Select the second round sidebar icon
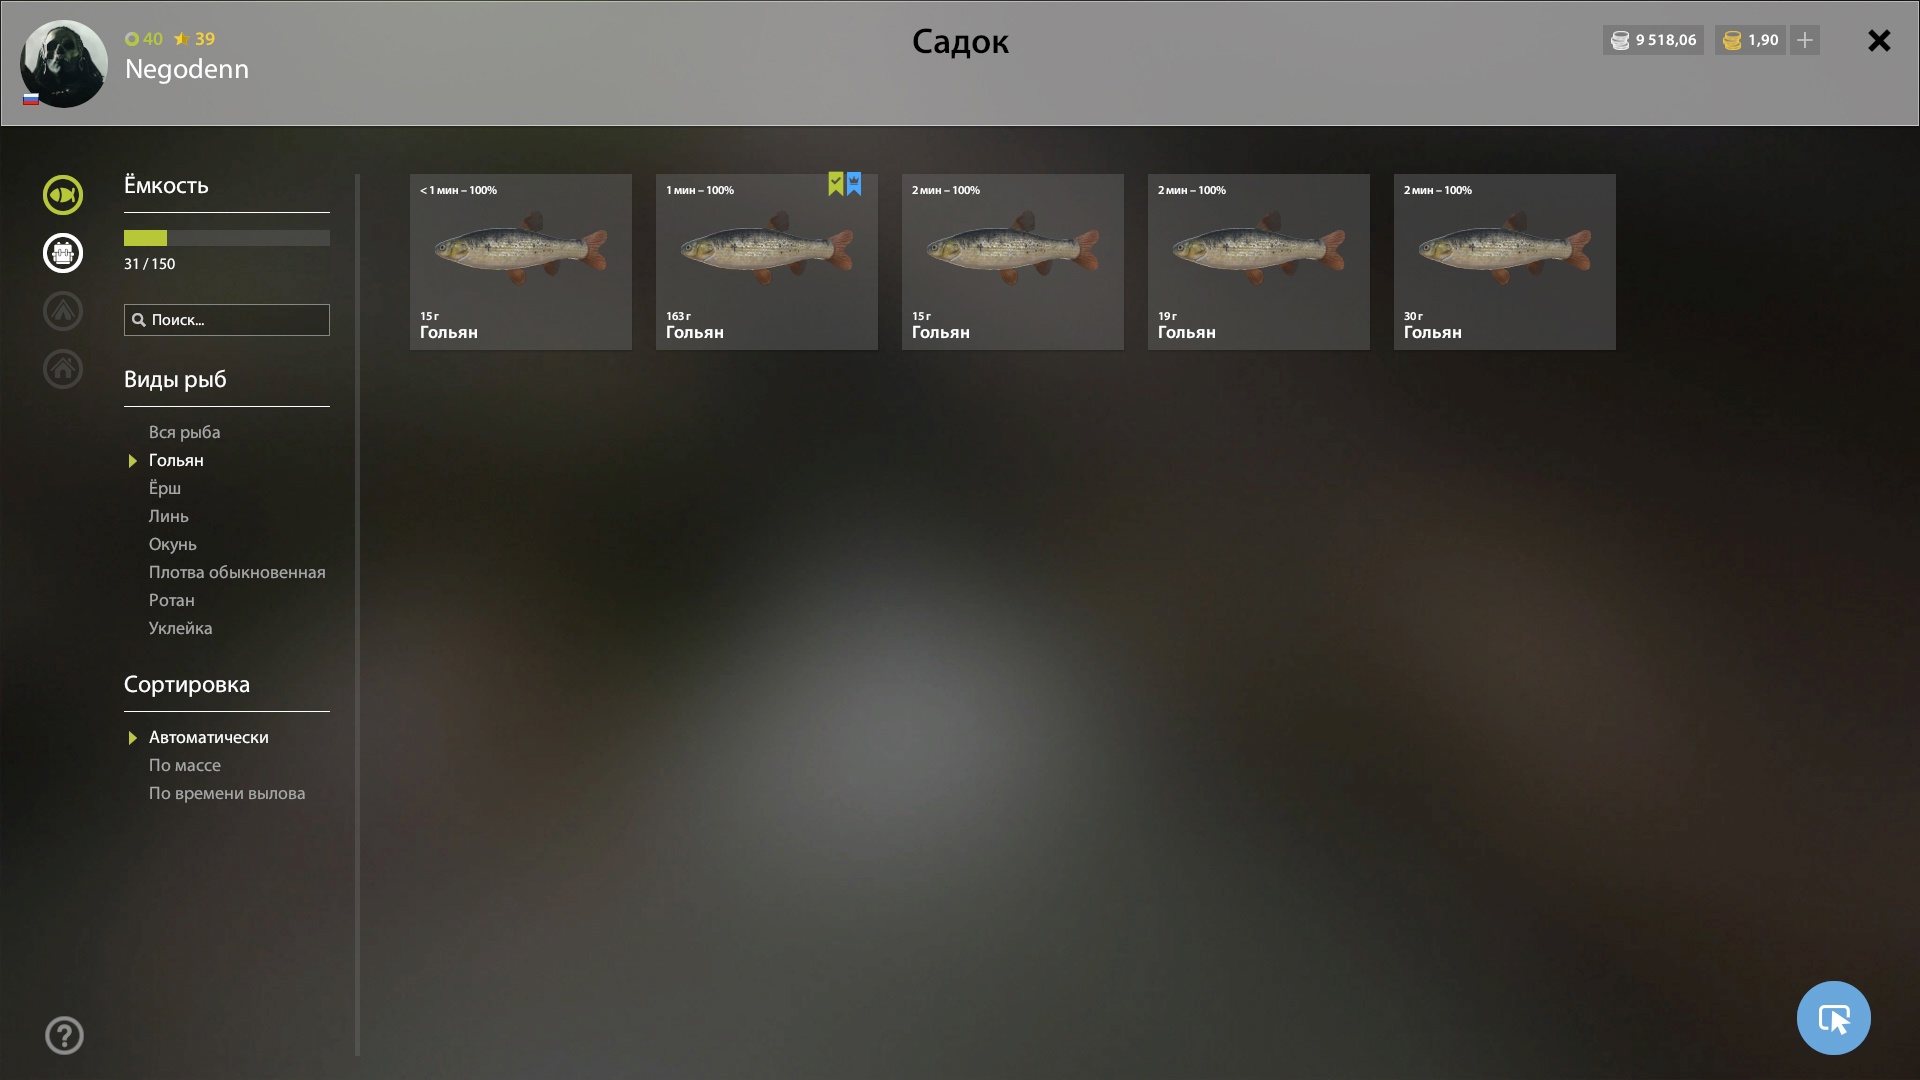Screen dimensions: 1920x1080 coord(63,253)
